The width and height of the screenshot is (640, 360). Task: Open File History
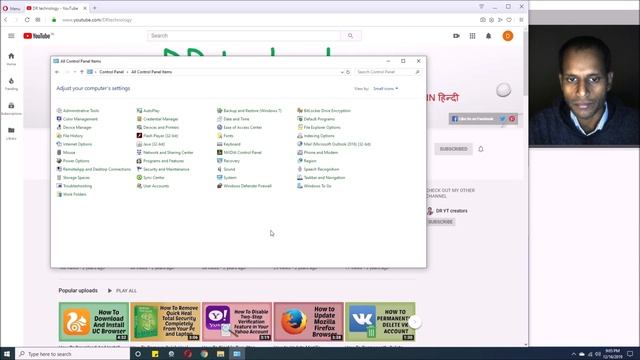pos(70,136)
